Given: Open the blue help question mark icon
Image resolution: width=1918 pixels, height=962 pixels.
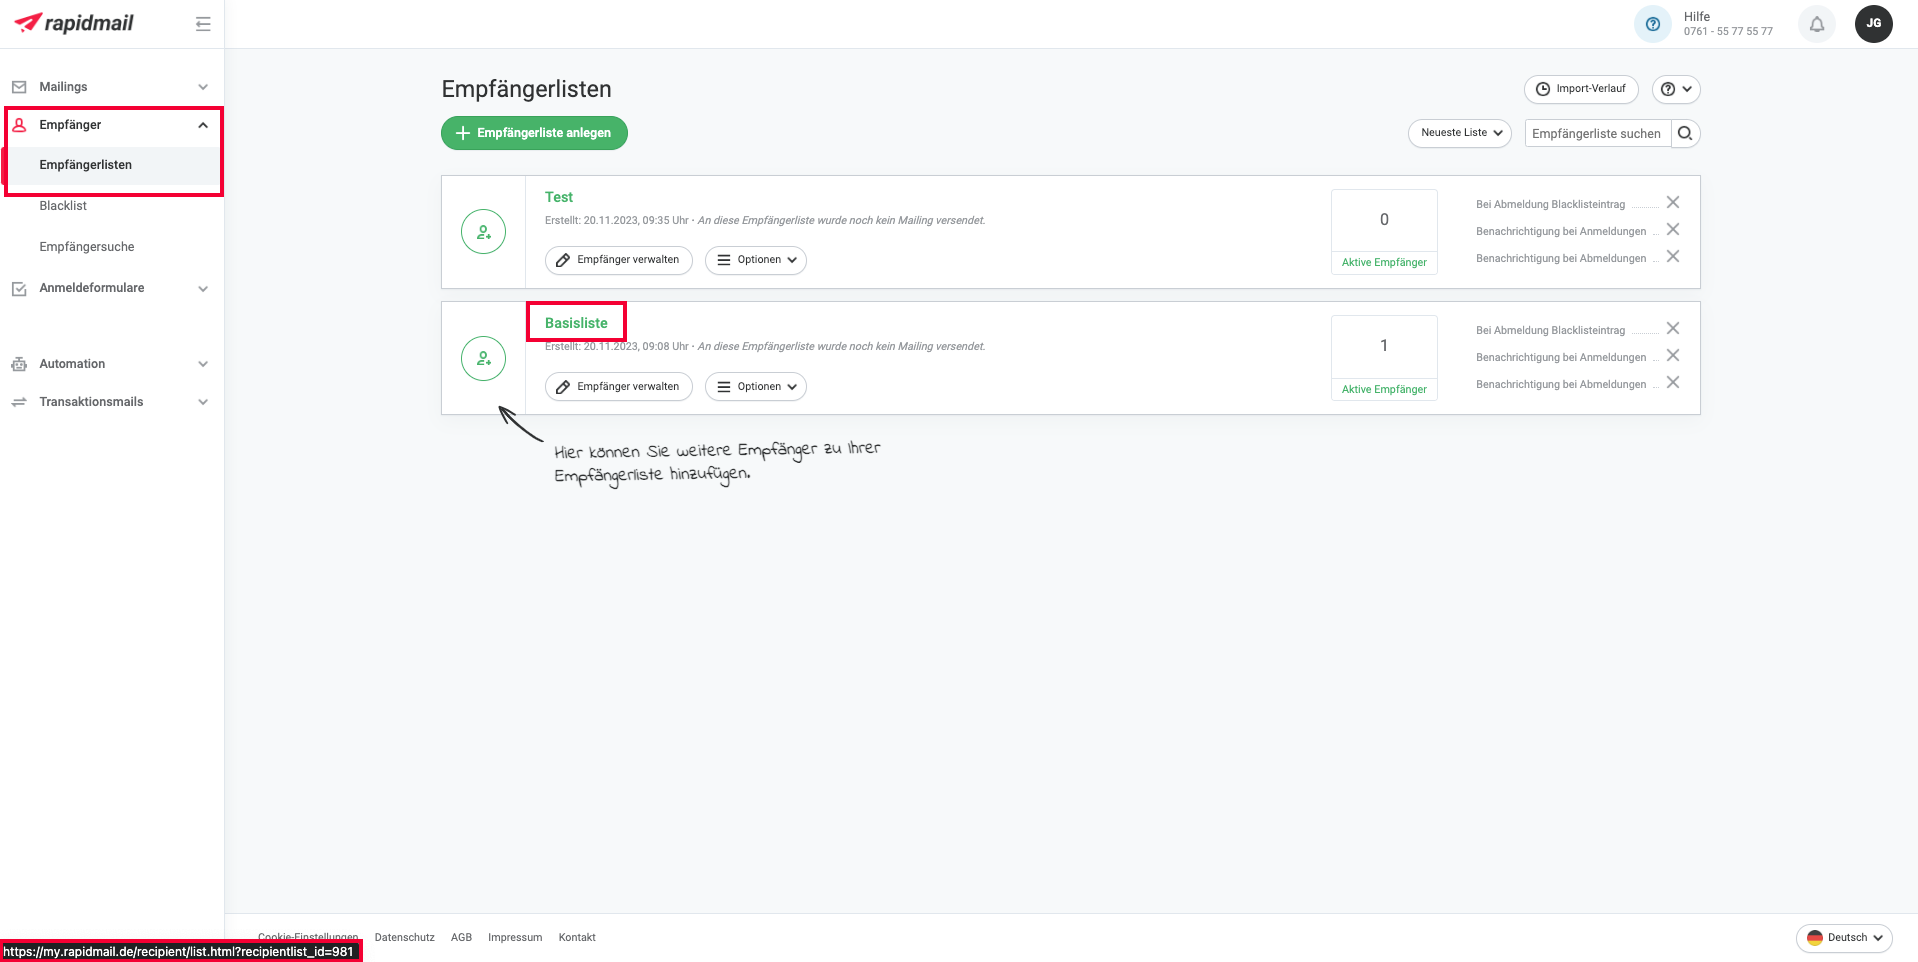Looking at the screenshot, I should pos(1652,24).
